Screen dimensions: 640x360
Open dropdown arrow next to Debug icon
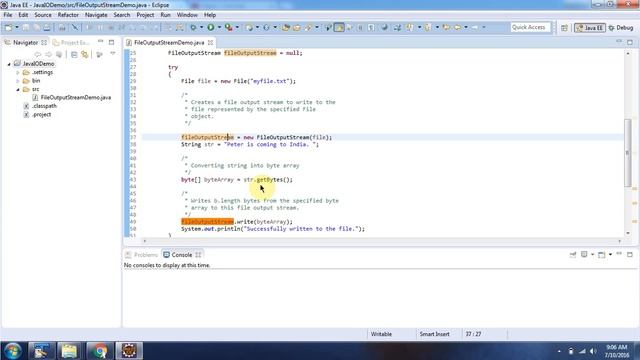pos(201,27)
